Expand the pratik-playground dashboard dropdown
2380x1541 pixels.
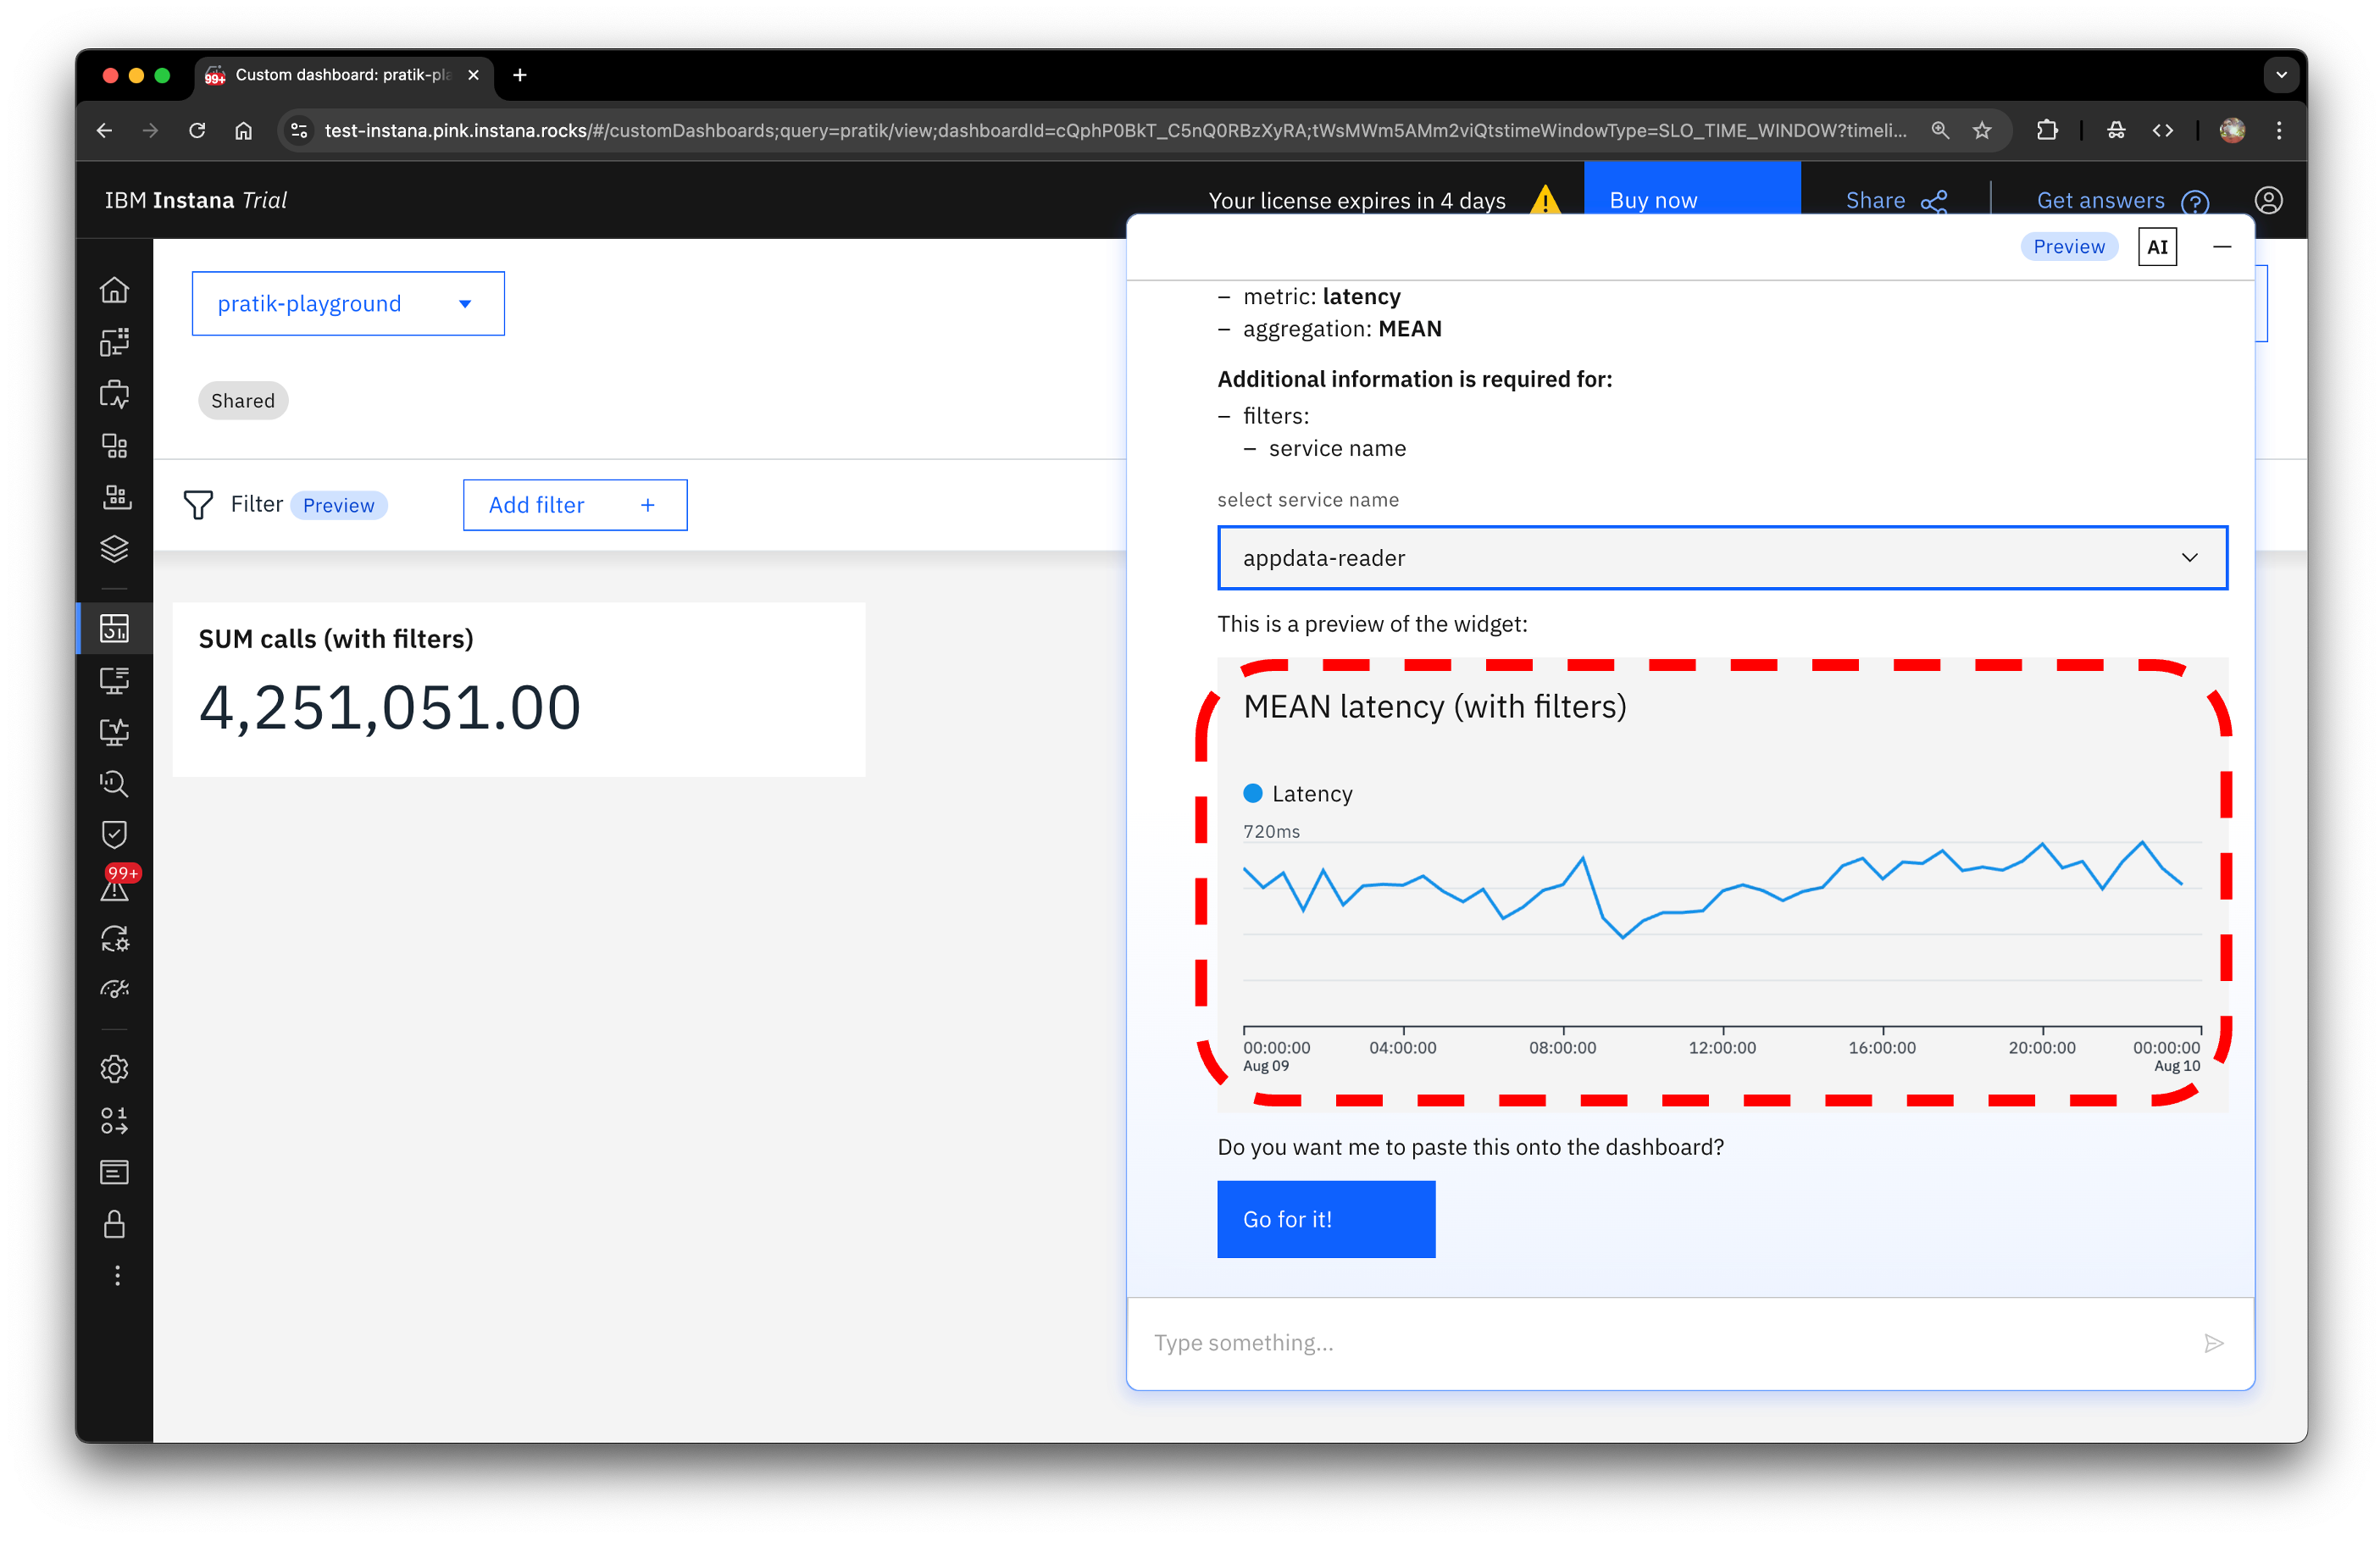tap(348, 304)
